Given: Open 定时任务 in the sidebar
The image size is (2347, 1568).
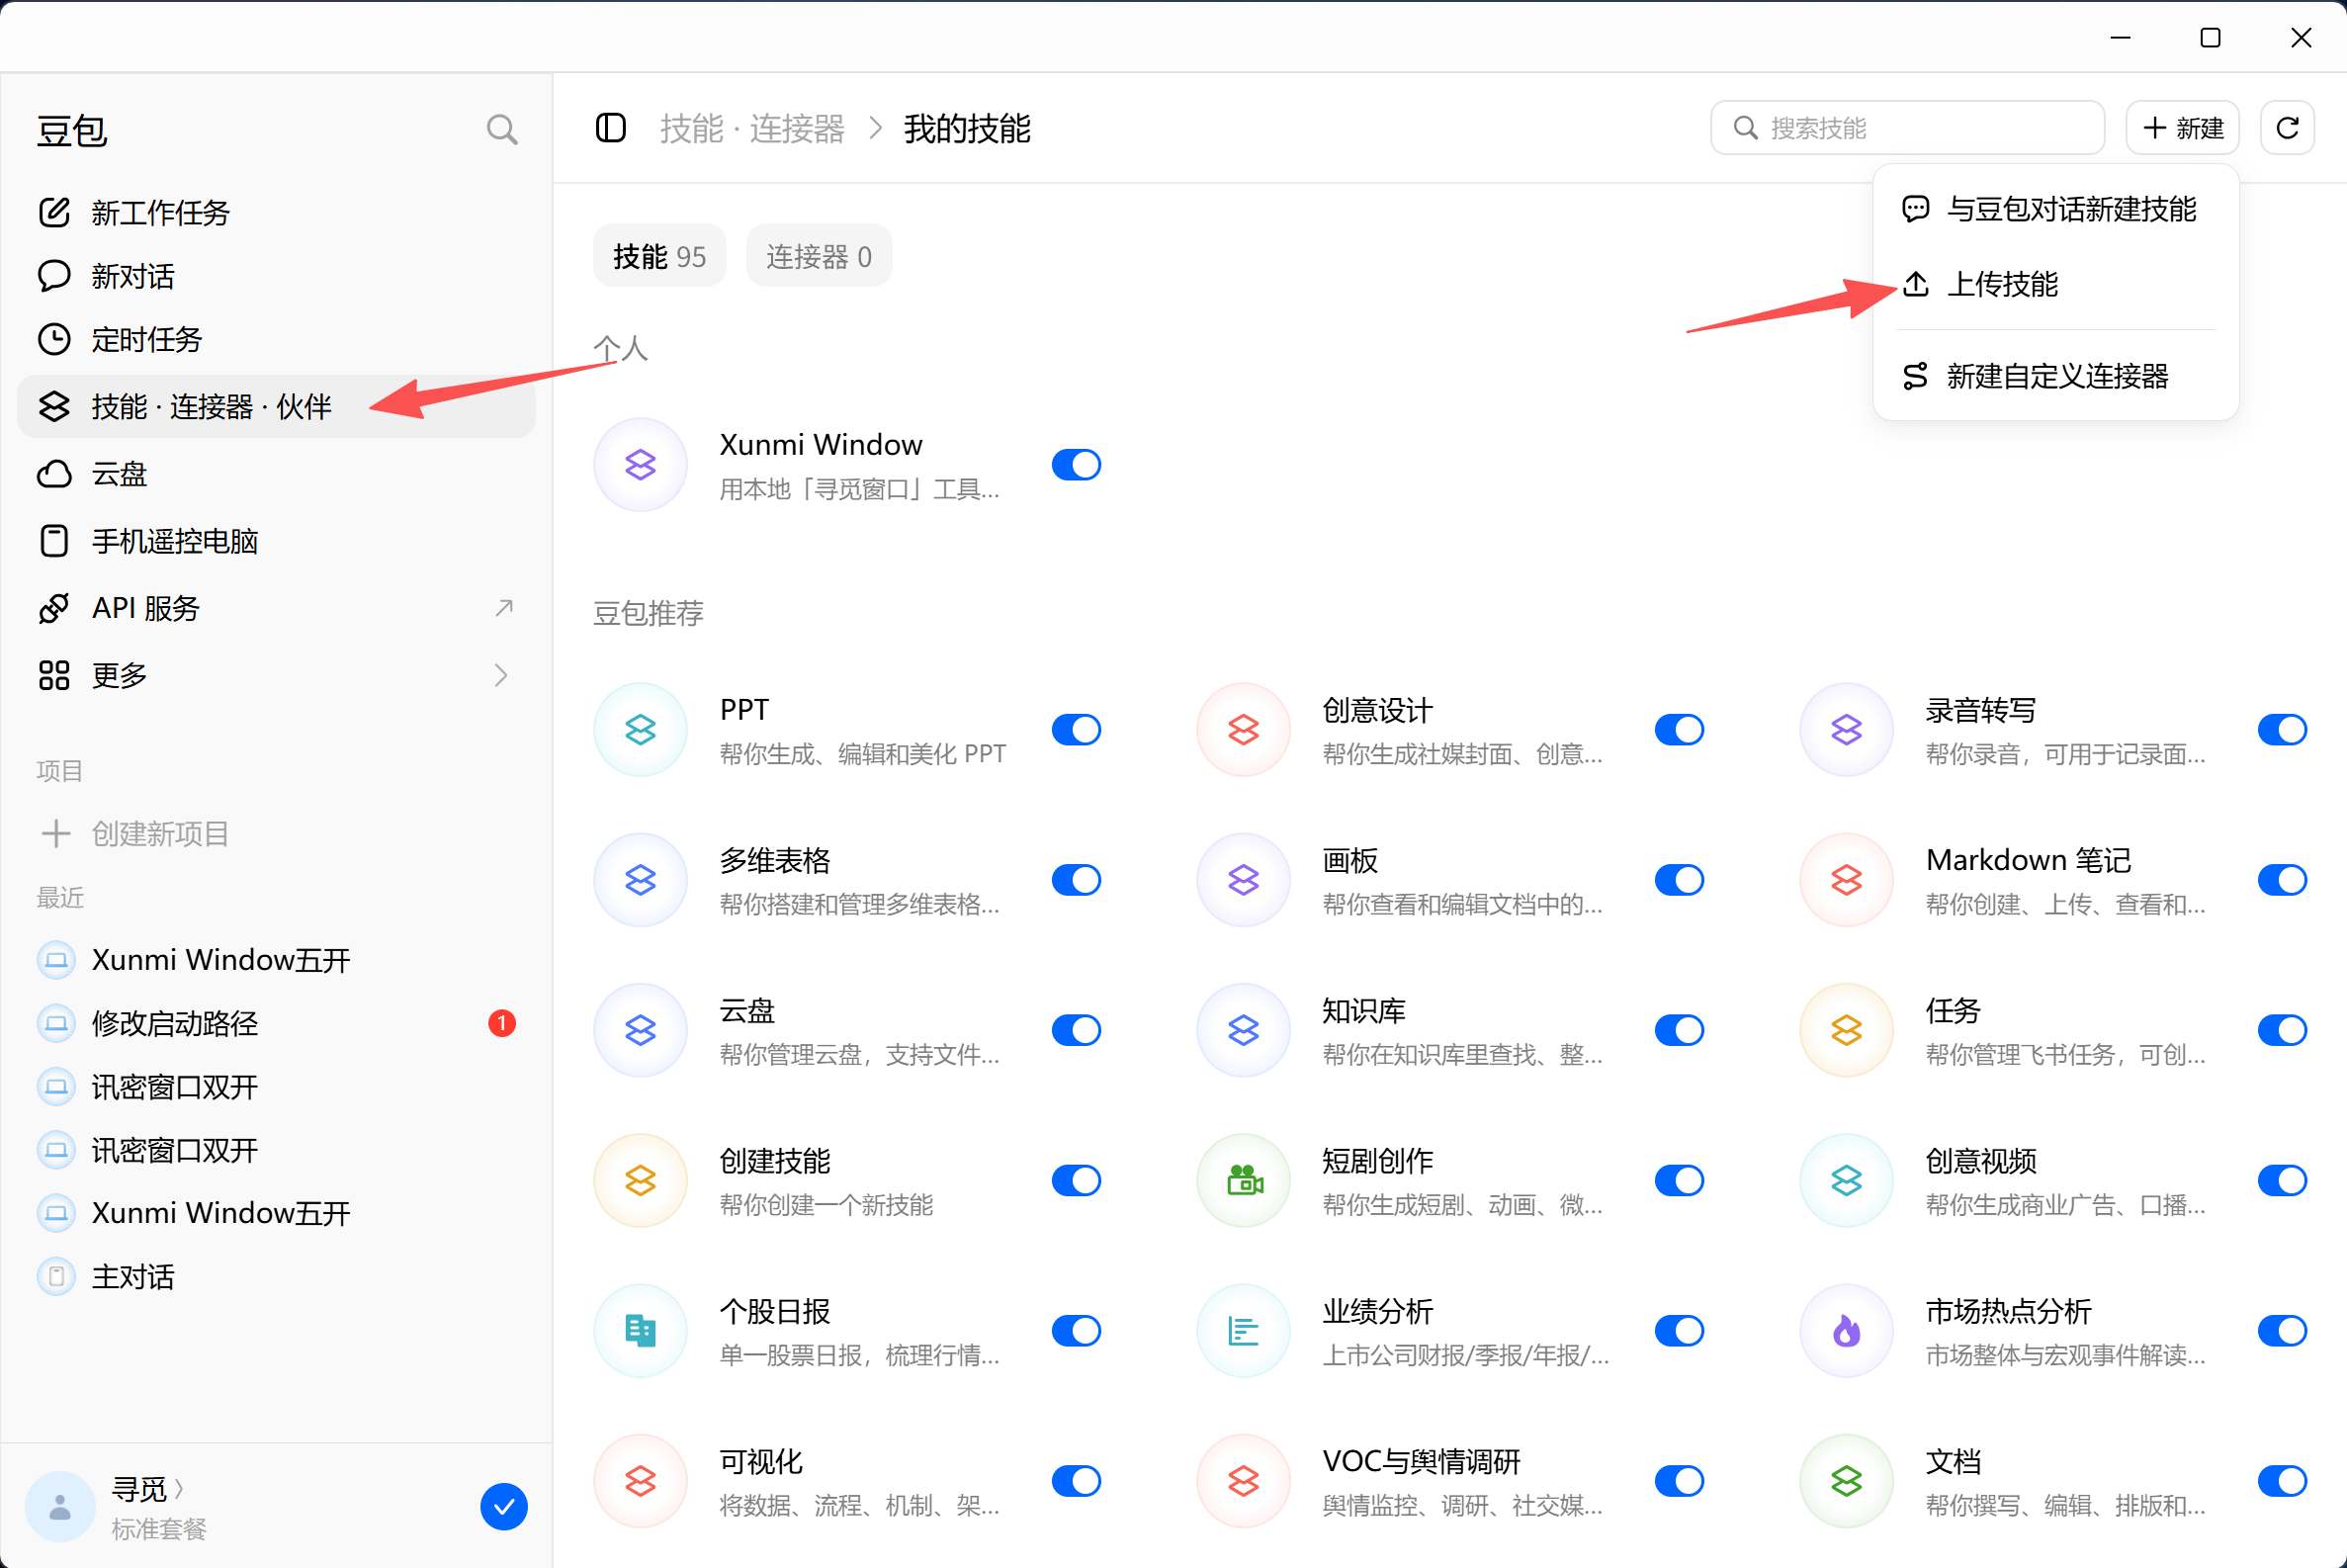Looking at the screenshot, I should tap(276, 339).
